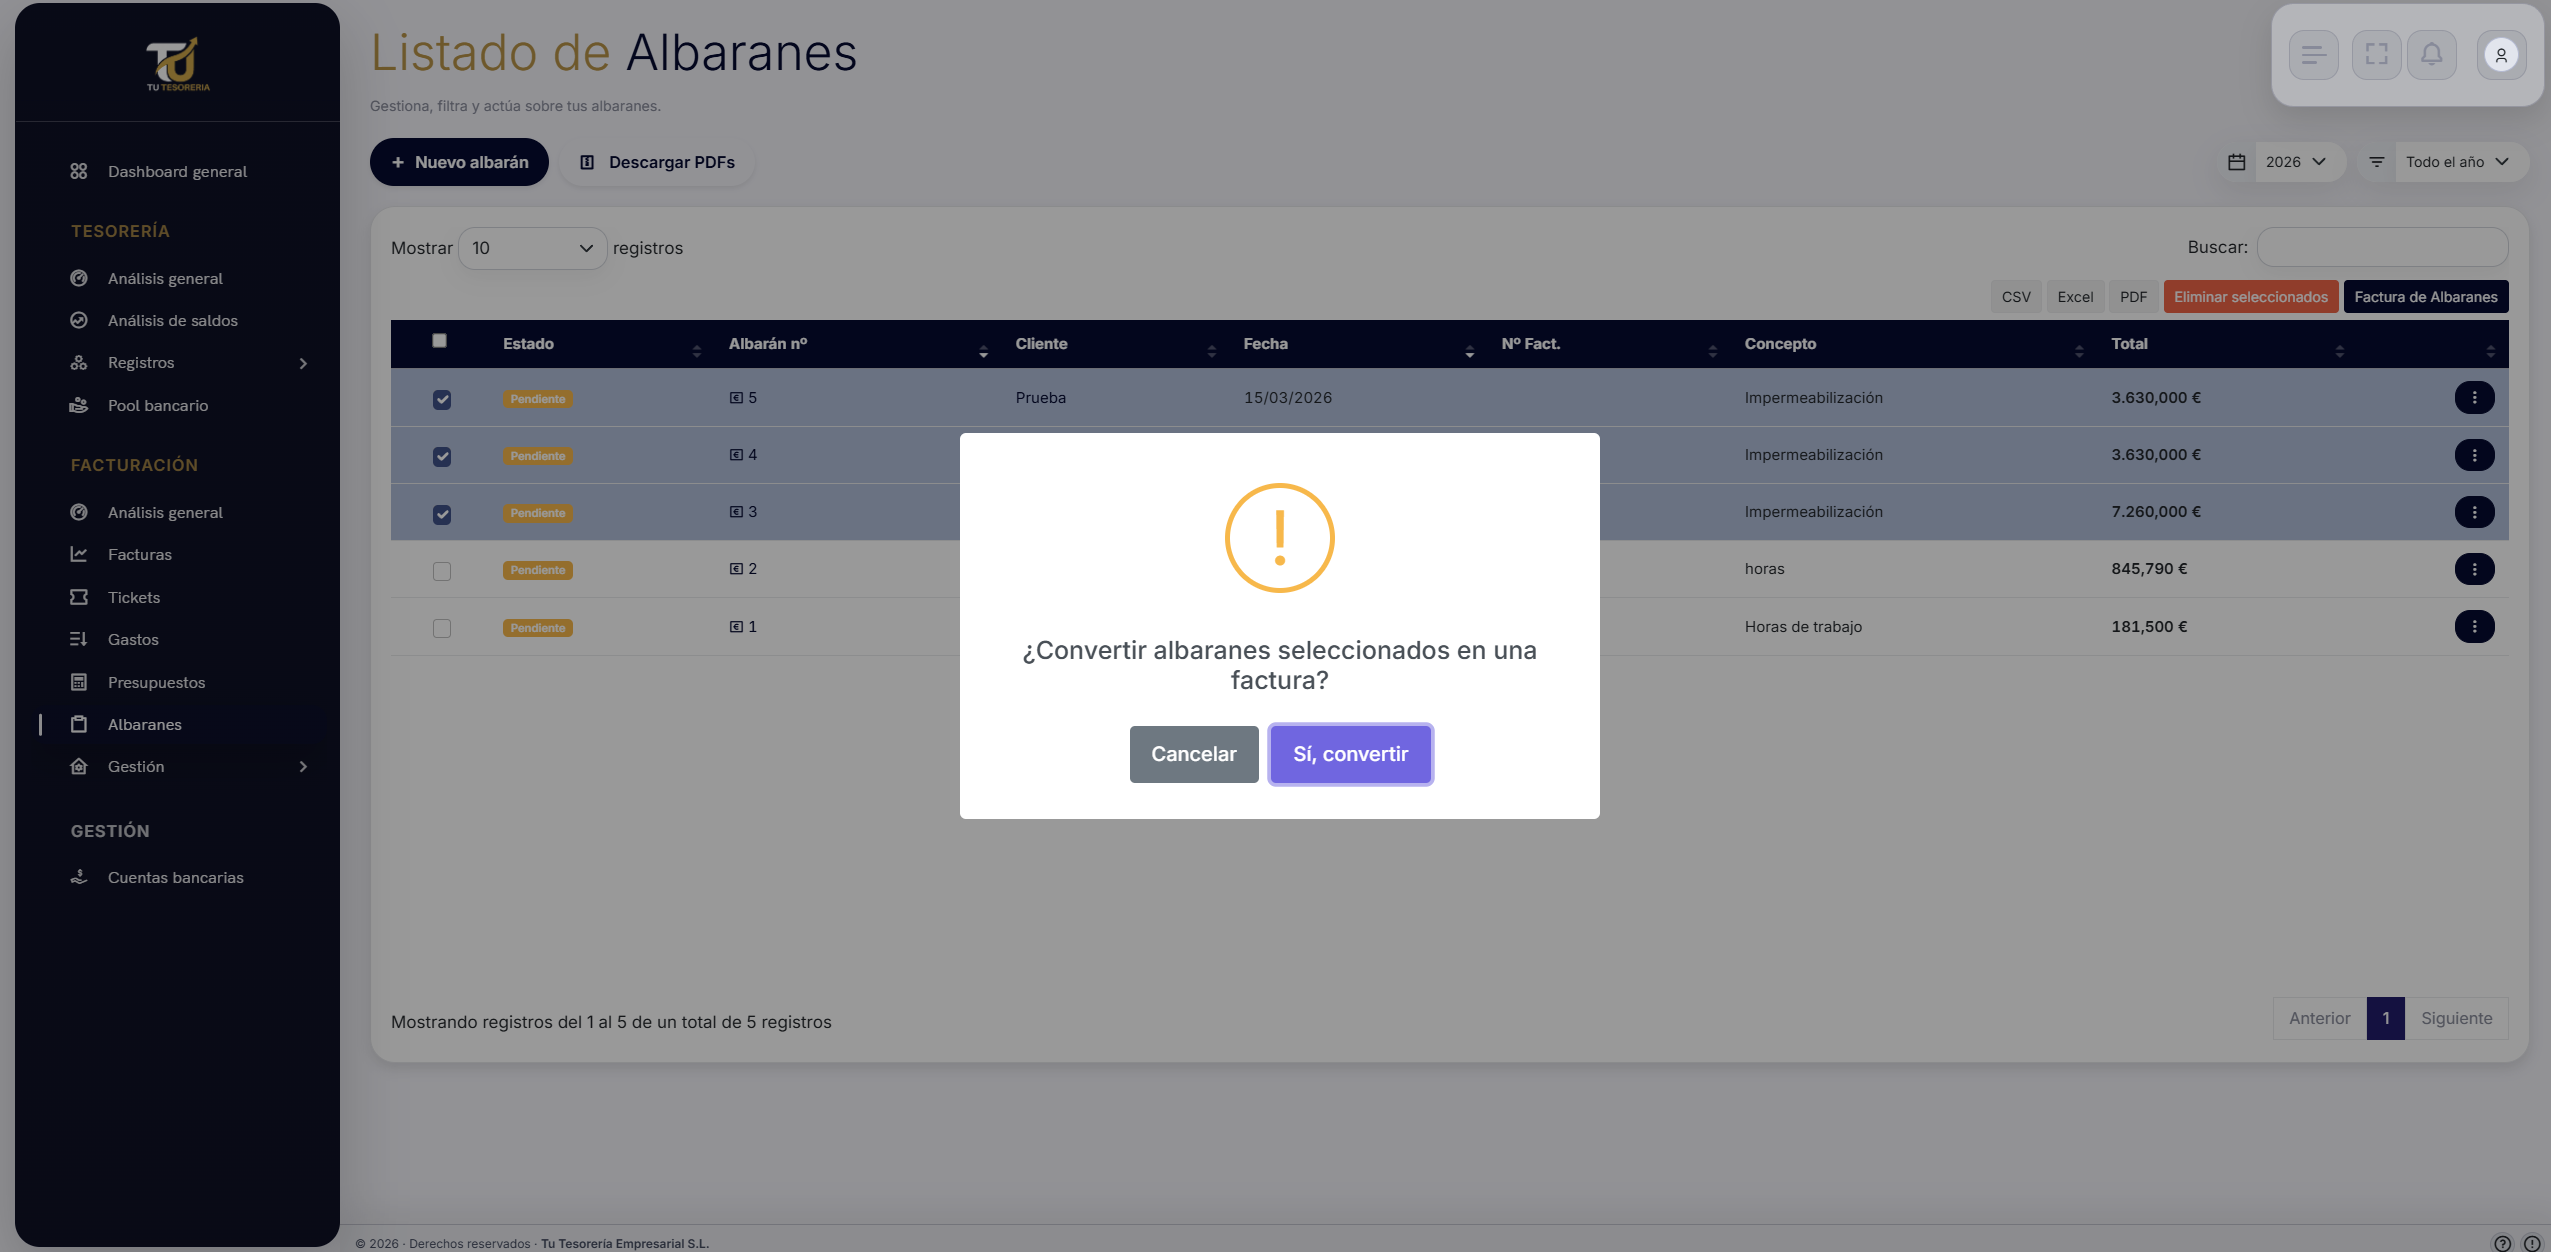Image resolution: width=2551 pixels, height=1252 pixels.
Task: Click the calendar icon beside 2026
Action: 2237,162
